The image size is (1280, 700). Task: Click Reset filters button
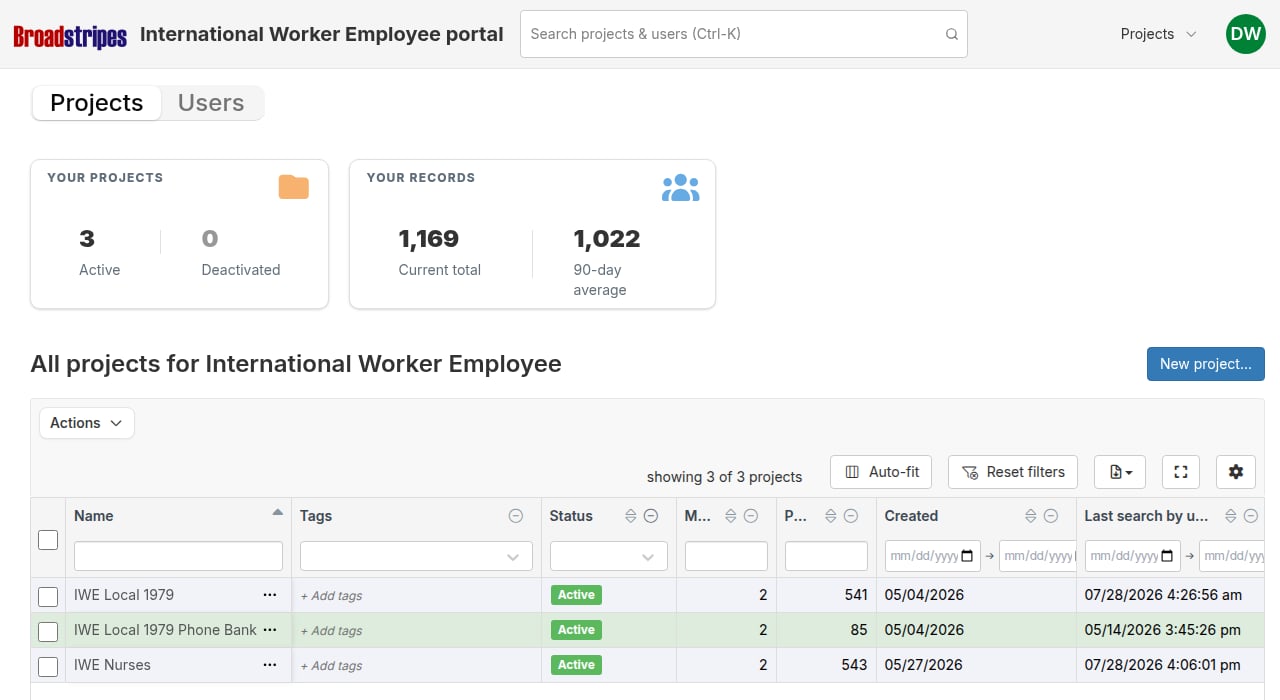[1013, 472]
